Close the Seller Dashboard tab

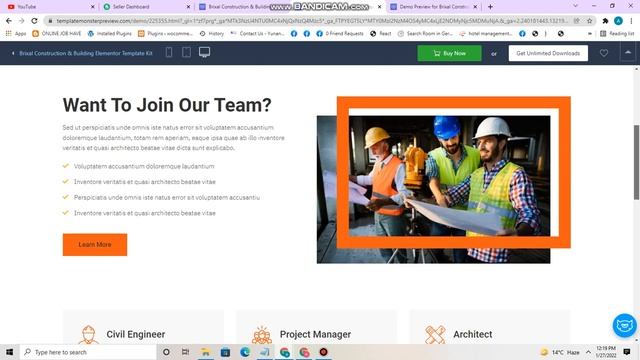click(x=189, y=7)
